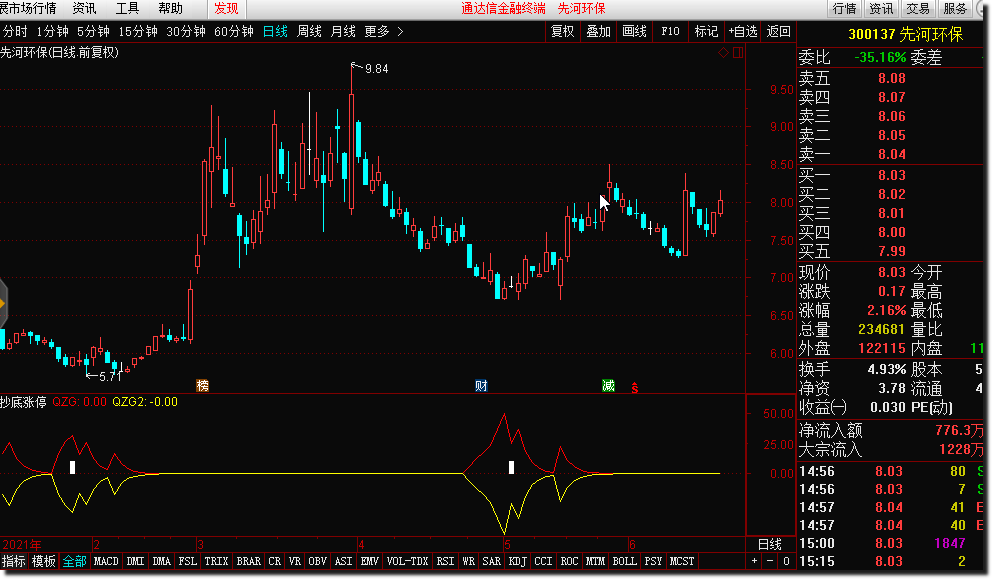The height and width of the screenshot is (579, 993).
Task: Select the 30分钟 period
Action: pyautogui.click(x=186, y=31)
